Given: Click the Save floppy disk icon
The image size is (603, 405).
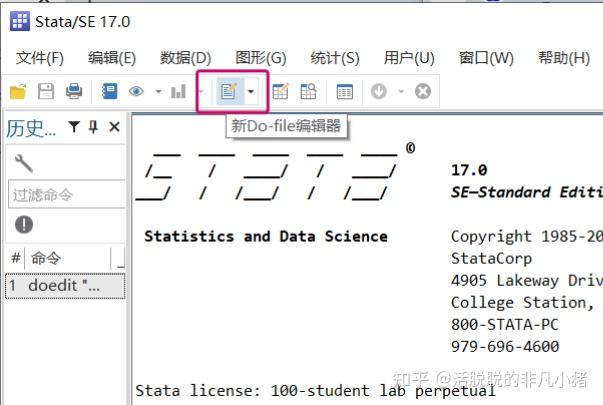Looking at the screenshot, I should pyautogui.click(x=46, y=91).
